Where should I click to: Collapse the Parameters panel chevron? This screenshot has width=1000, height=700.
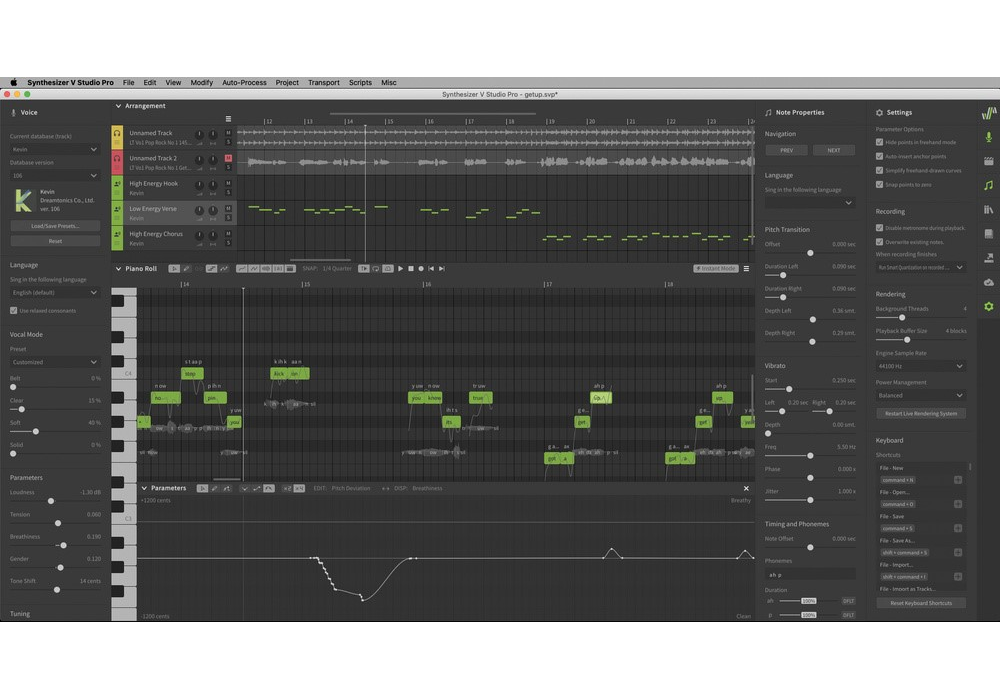144,488
